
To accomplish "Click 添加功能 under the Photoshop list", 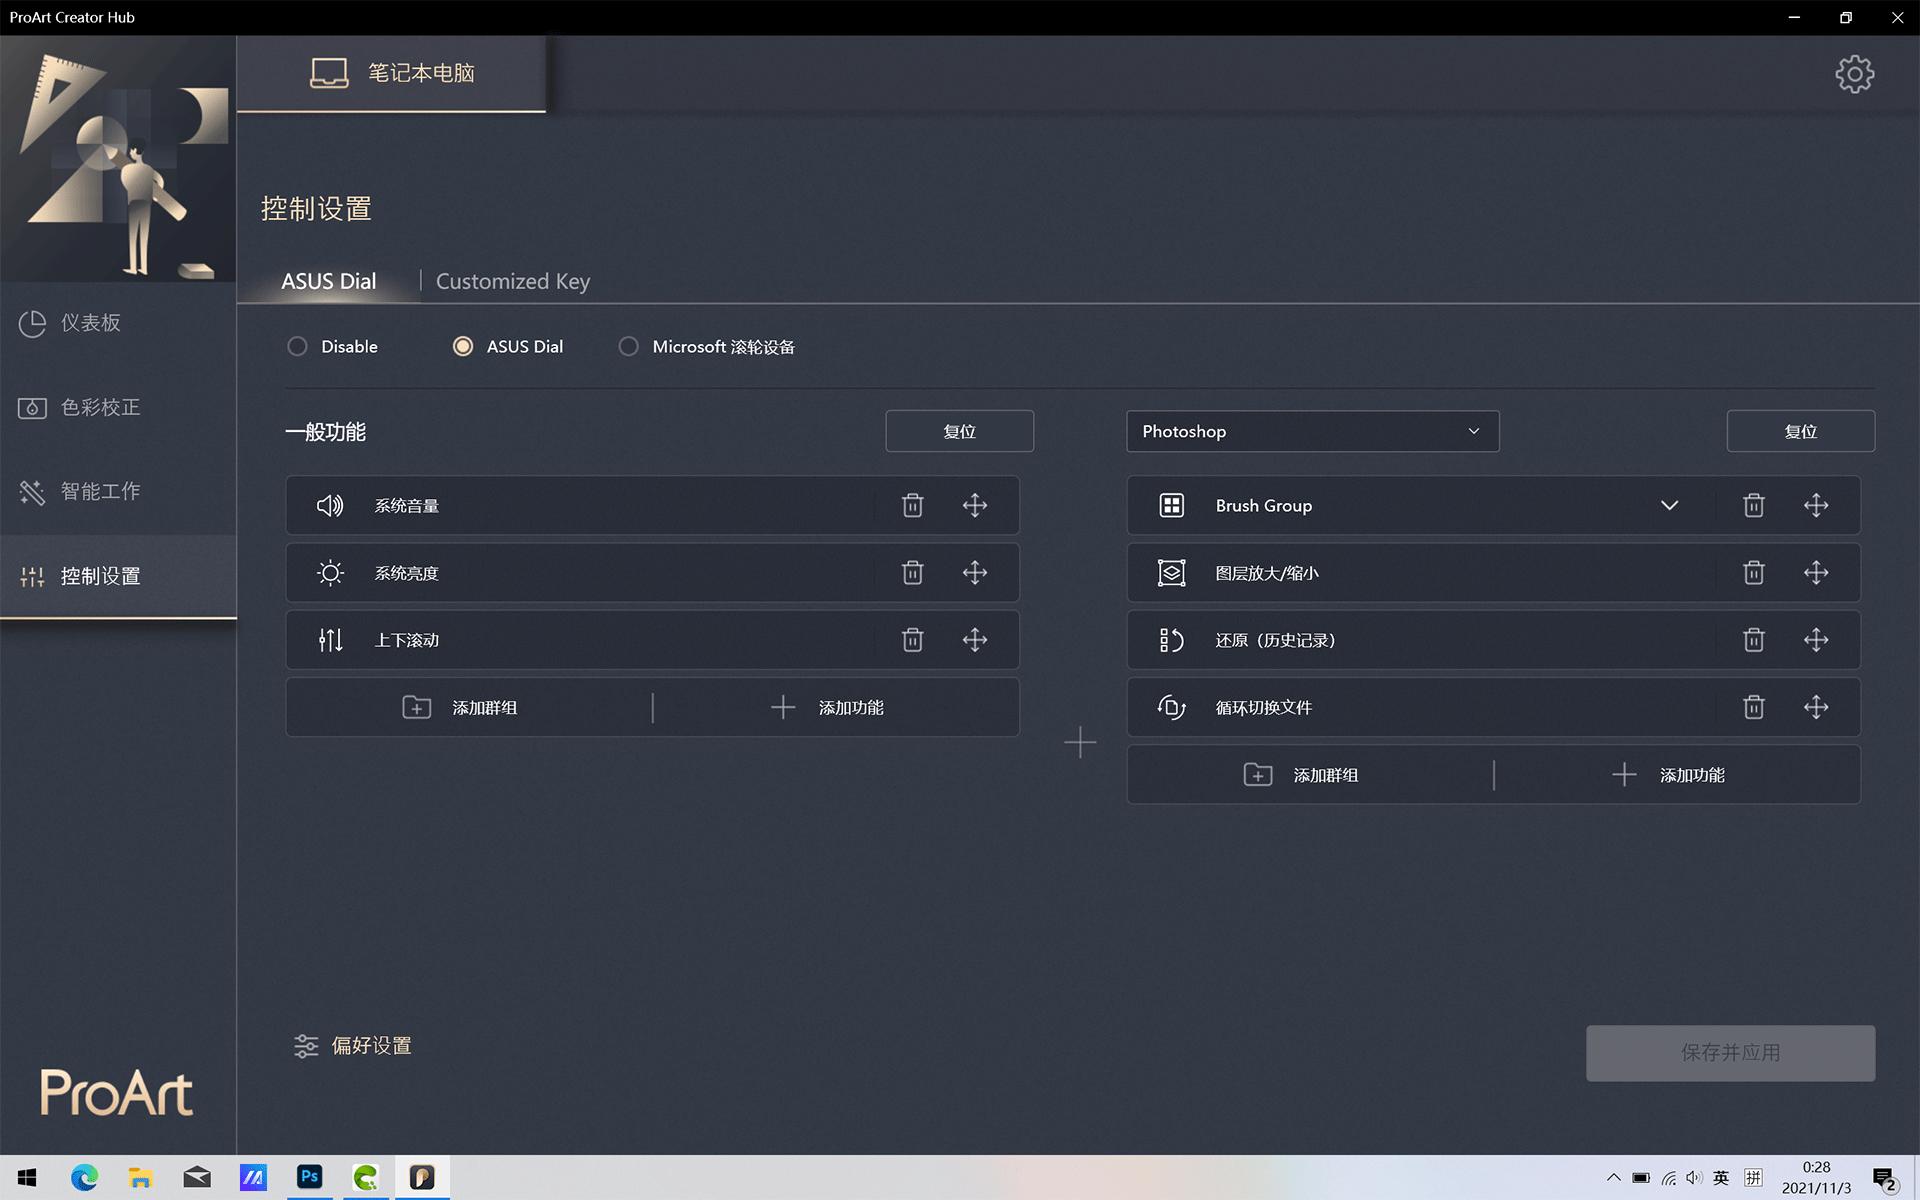I will [x=1670, y=775].
